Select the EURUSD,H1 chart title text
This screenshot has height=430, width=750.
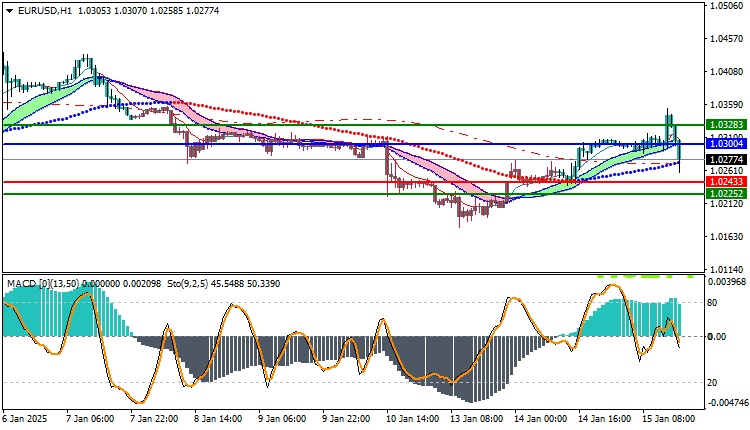point(45,10)
